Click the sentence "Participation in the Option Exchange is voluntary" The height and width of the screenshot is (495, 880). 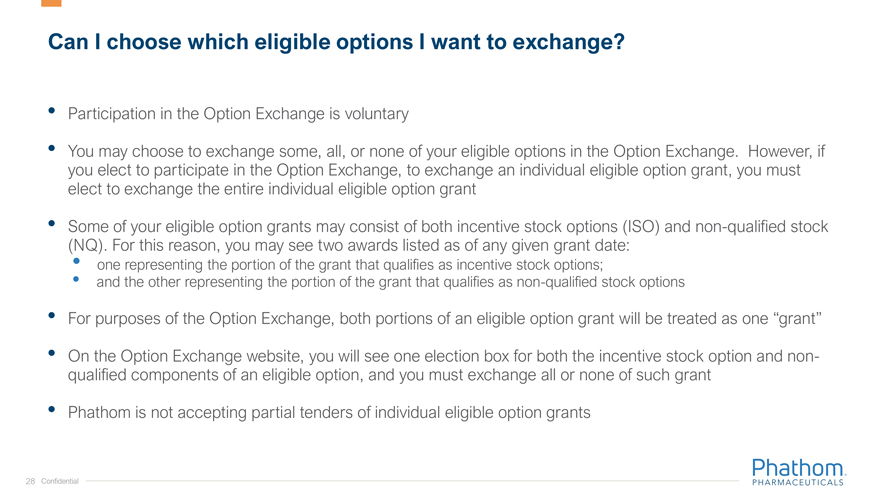click(238, 114)
